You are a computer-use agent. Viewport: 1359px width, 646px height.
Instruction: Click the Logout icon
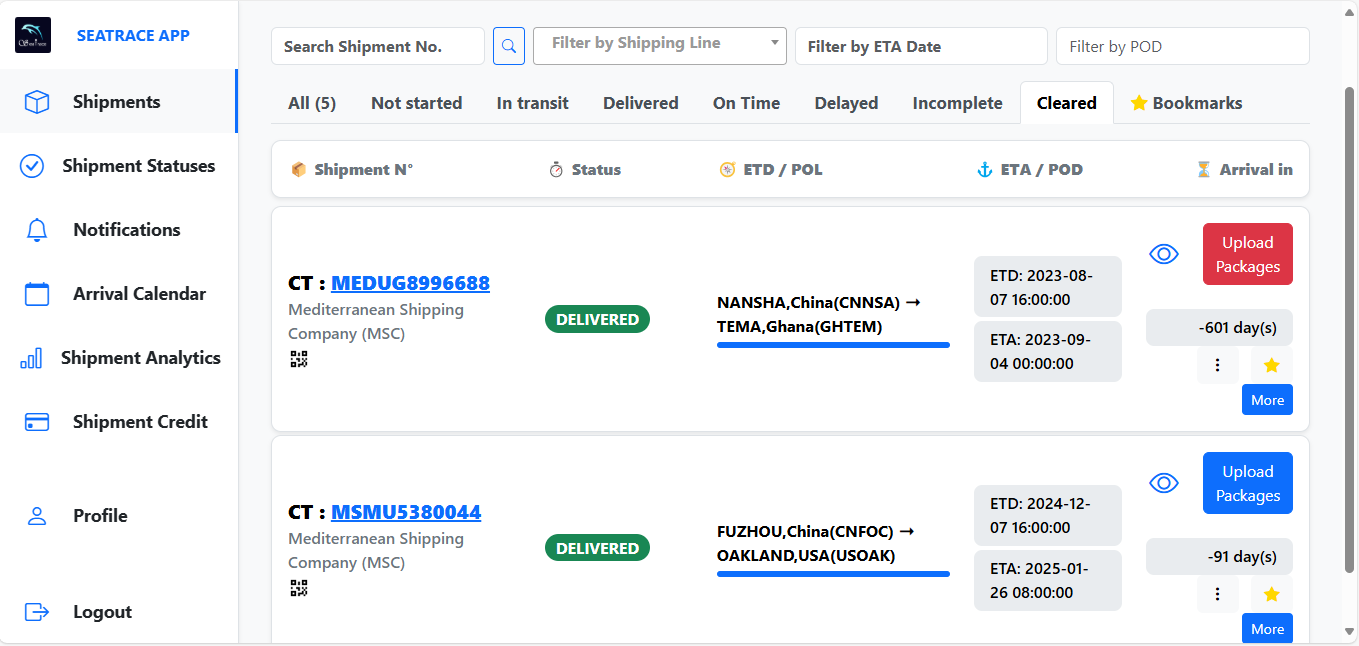(37, 612)
